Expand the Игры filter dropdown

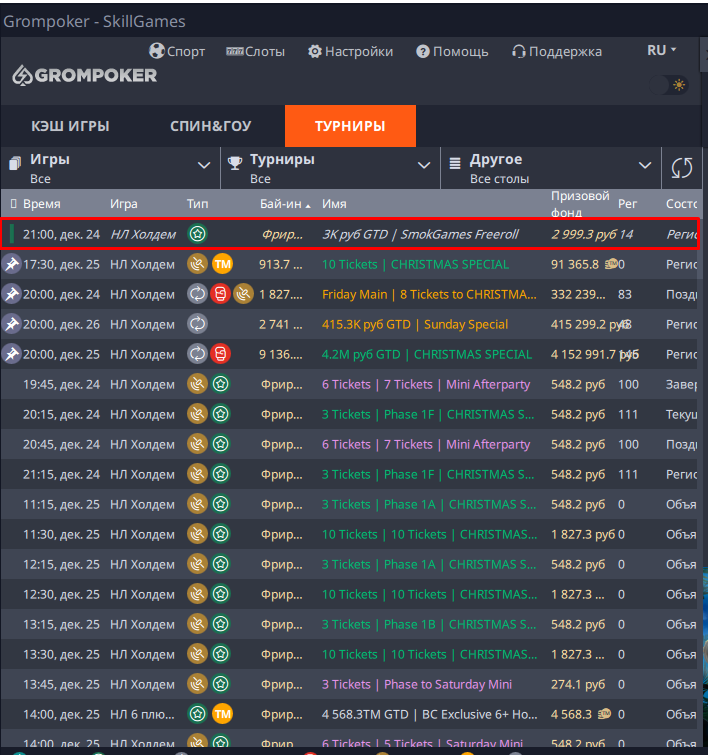pos(110,168)
